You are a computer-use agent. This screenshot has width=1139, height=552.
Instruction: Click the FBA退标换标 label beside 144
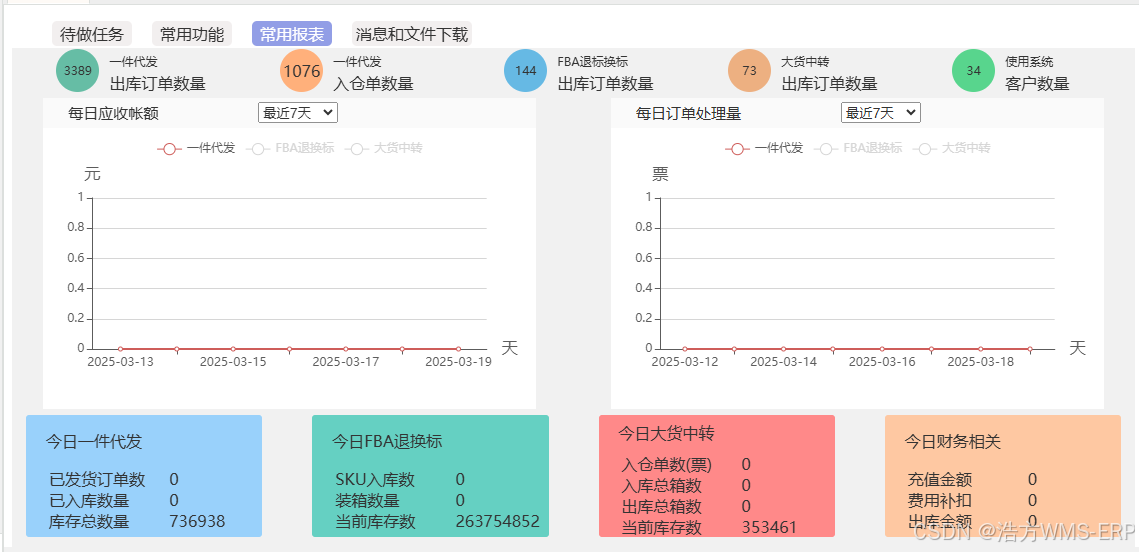point(593,62)
